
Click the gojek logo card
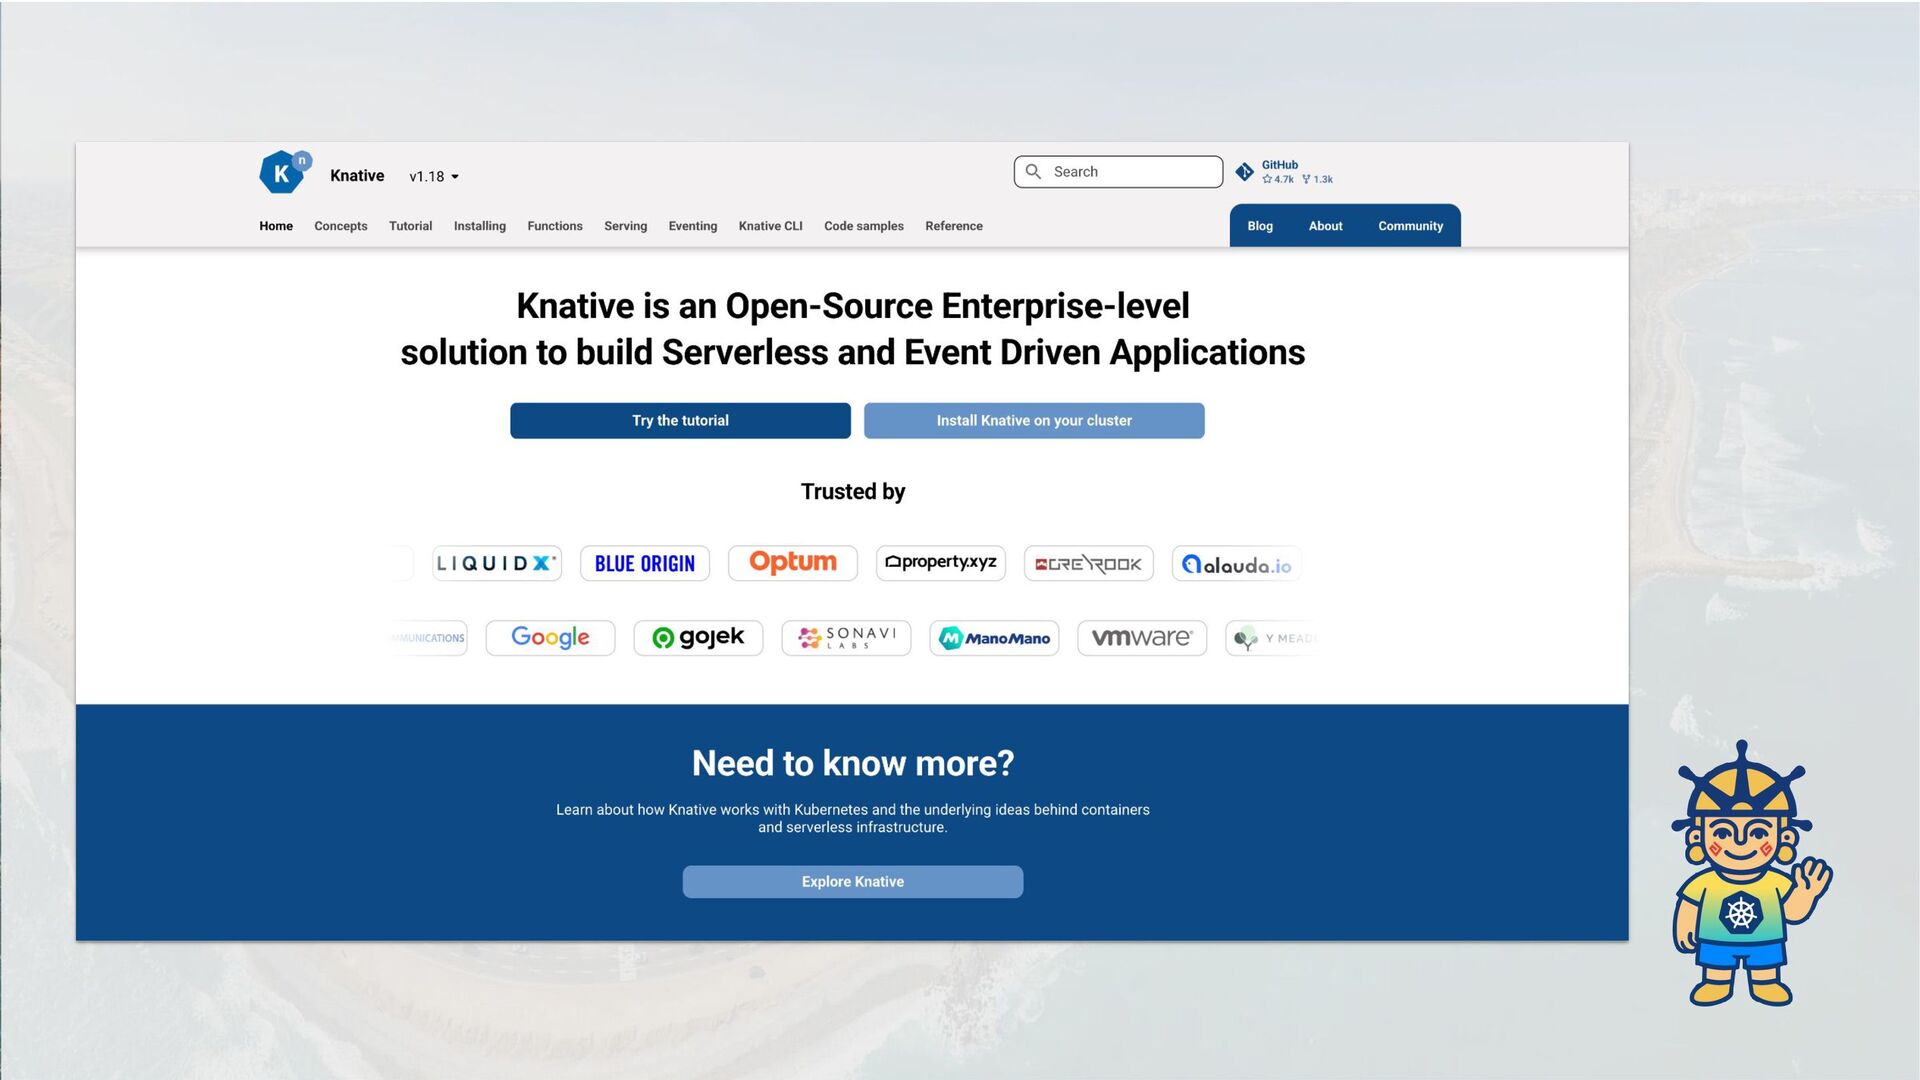(698, 638)
